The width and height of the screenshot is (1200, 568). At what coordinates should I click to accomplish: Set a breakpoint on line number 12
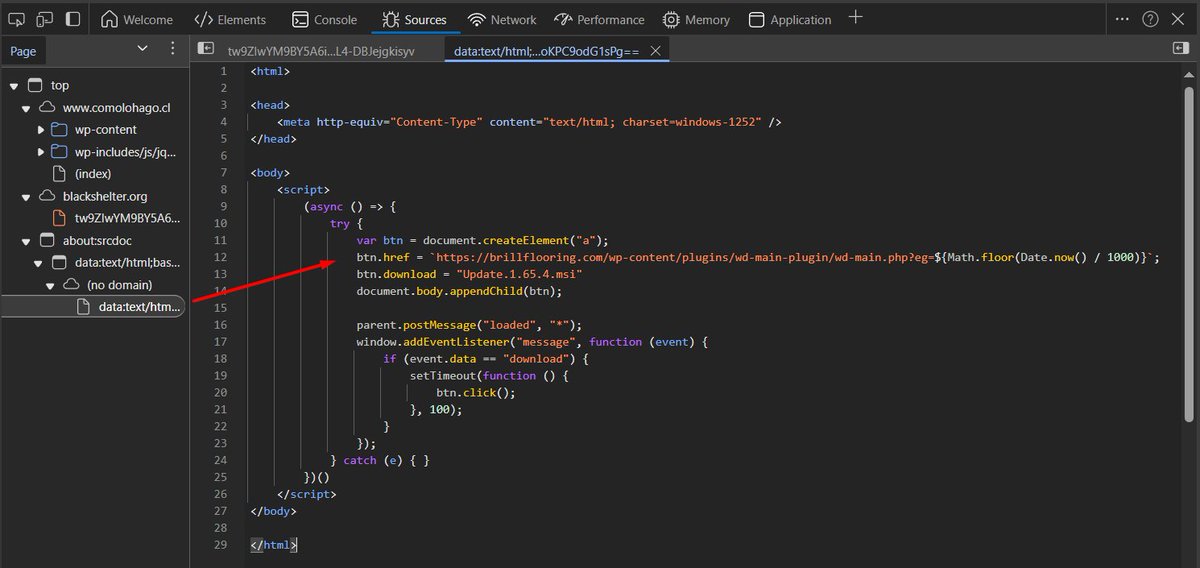pos(222,257)
